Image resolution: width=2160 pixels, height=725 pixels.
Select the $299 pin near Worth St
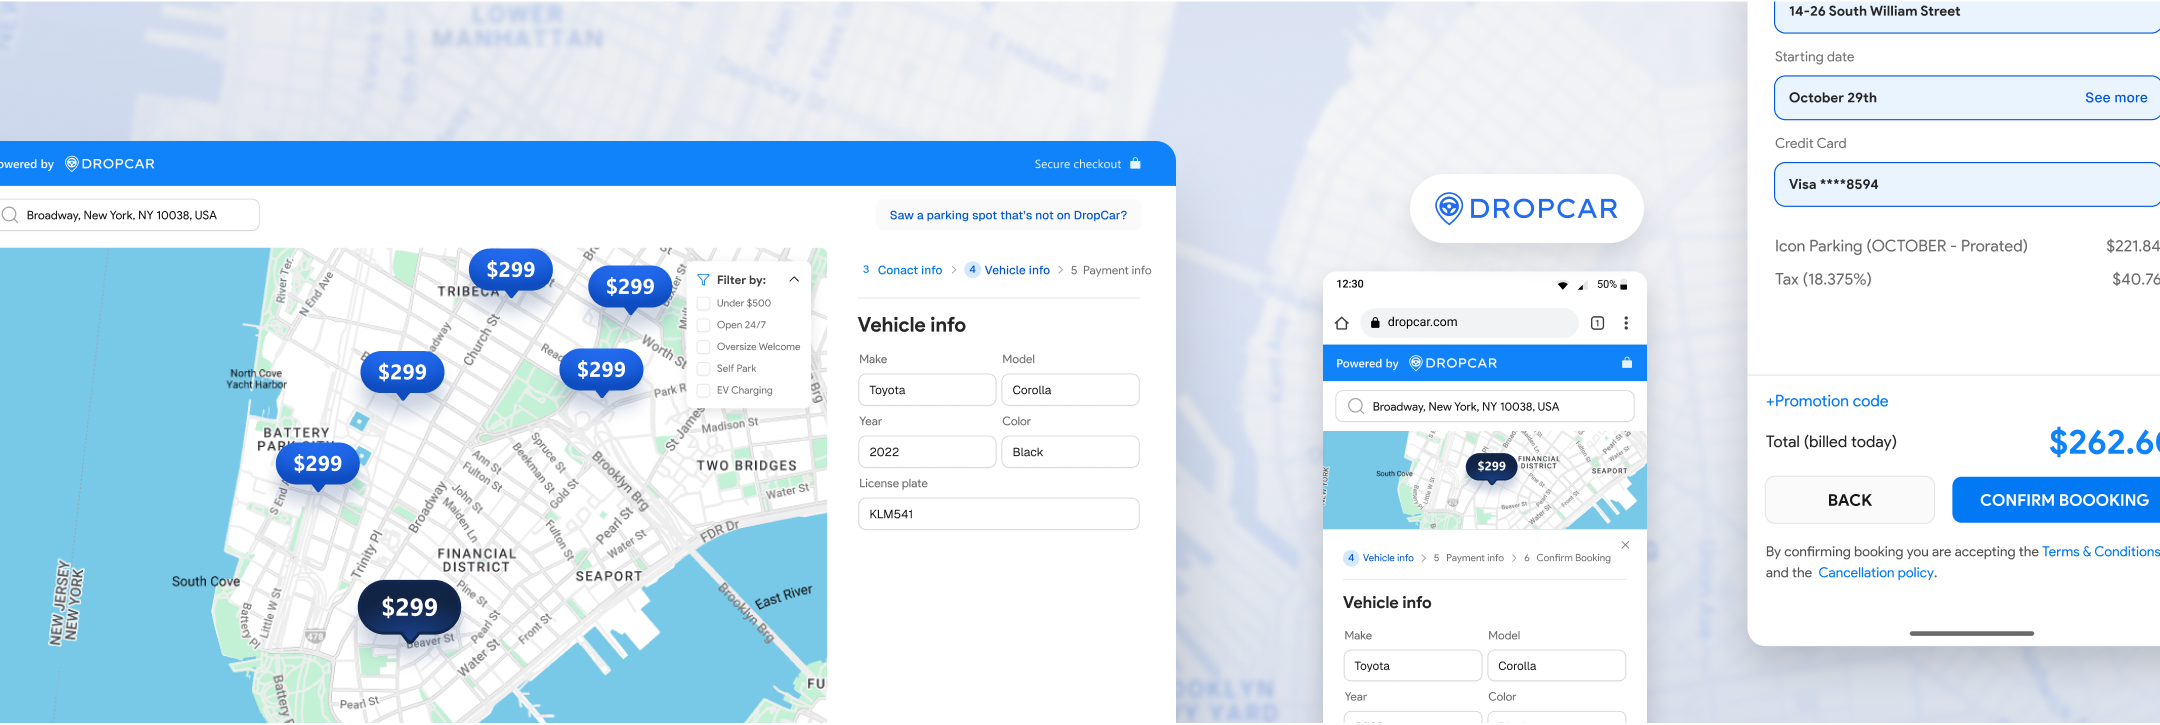pyautogui.click(x=630, y=287)
